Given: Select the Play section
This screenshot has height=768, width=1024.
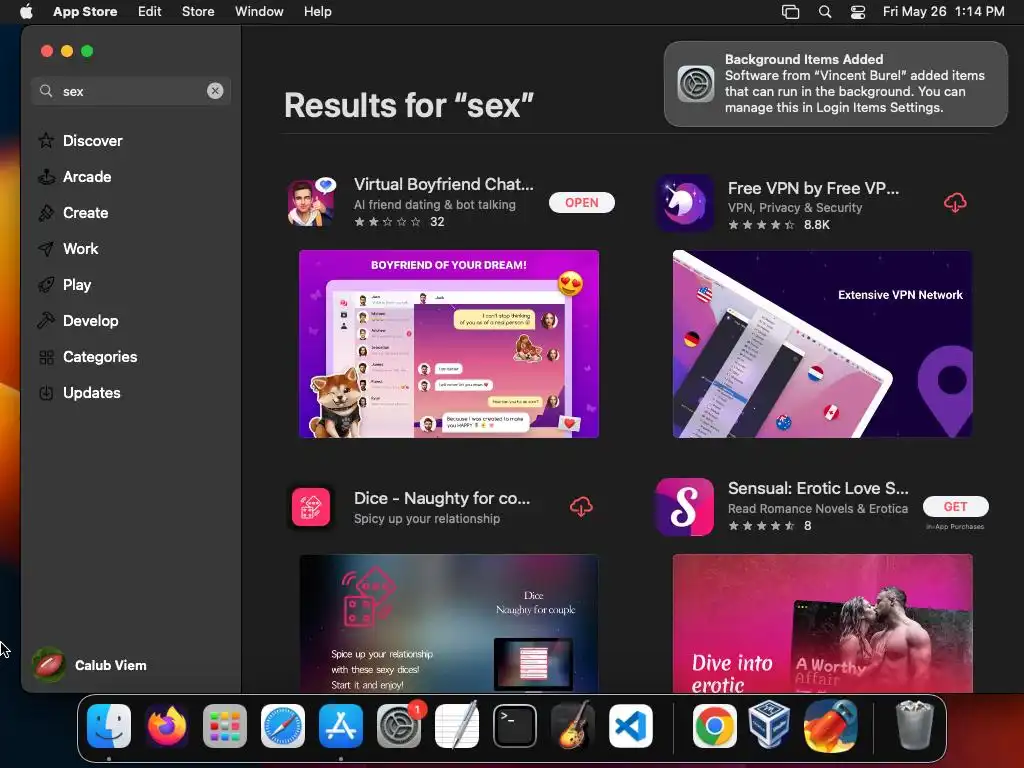Looking at the screenshot, I should coord(77,285).
